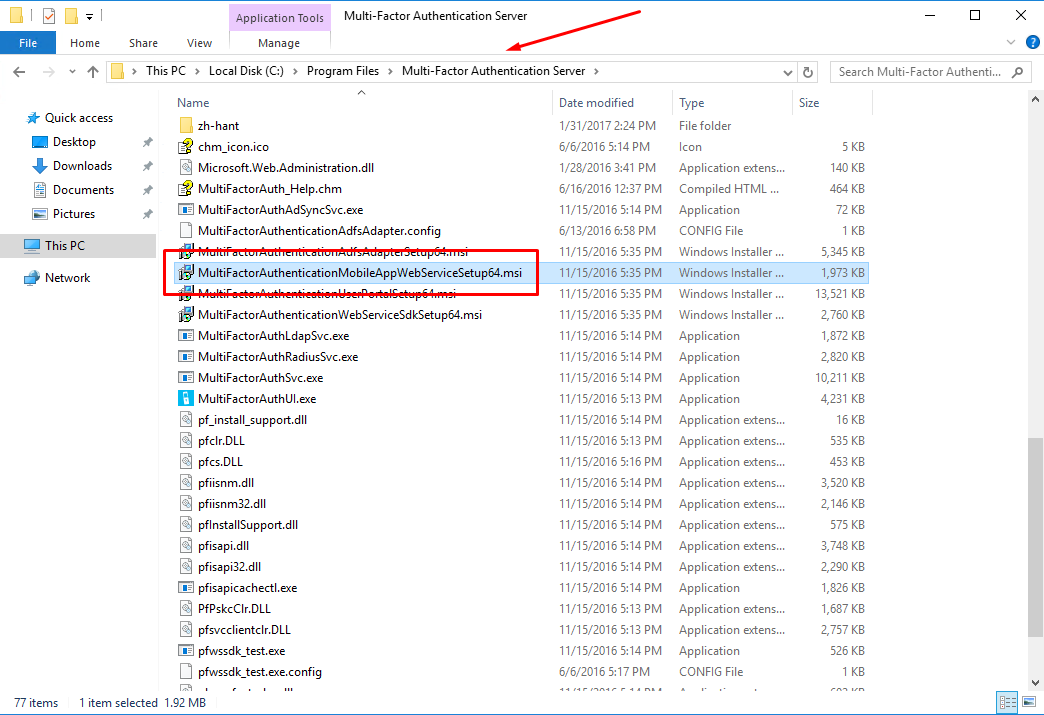Viewport: 1044px width, 715px height.
Task: Open Downloads in navigation pane
Action: (83, 166)
